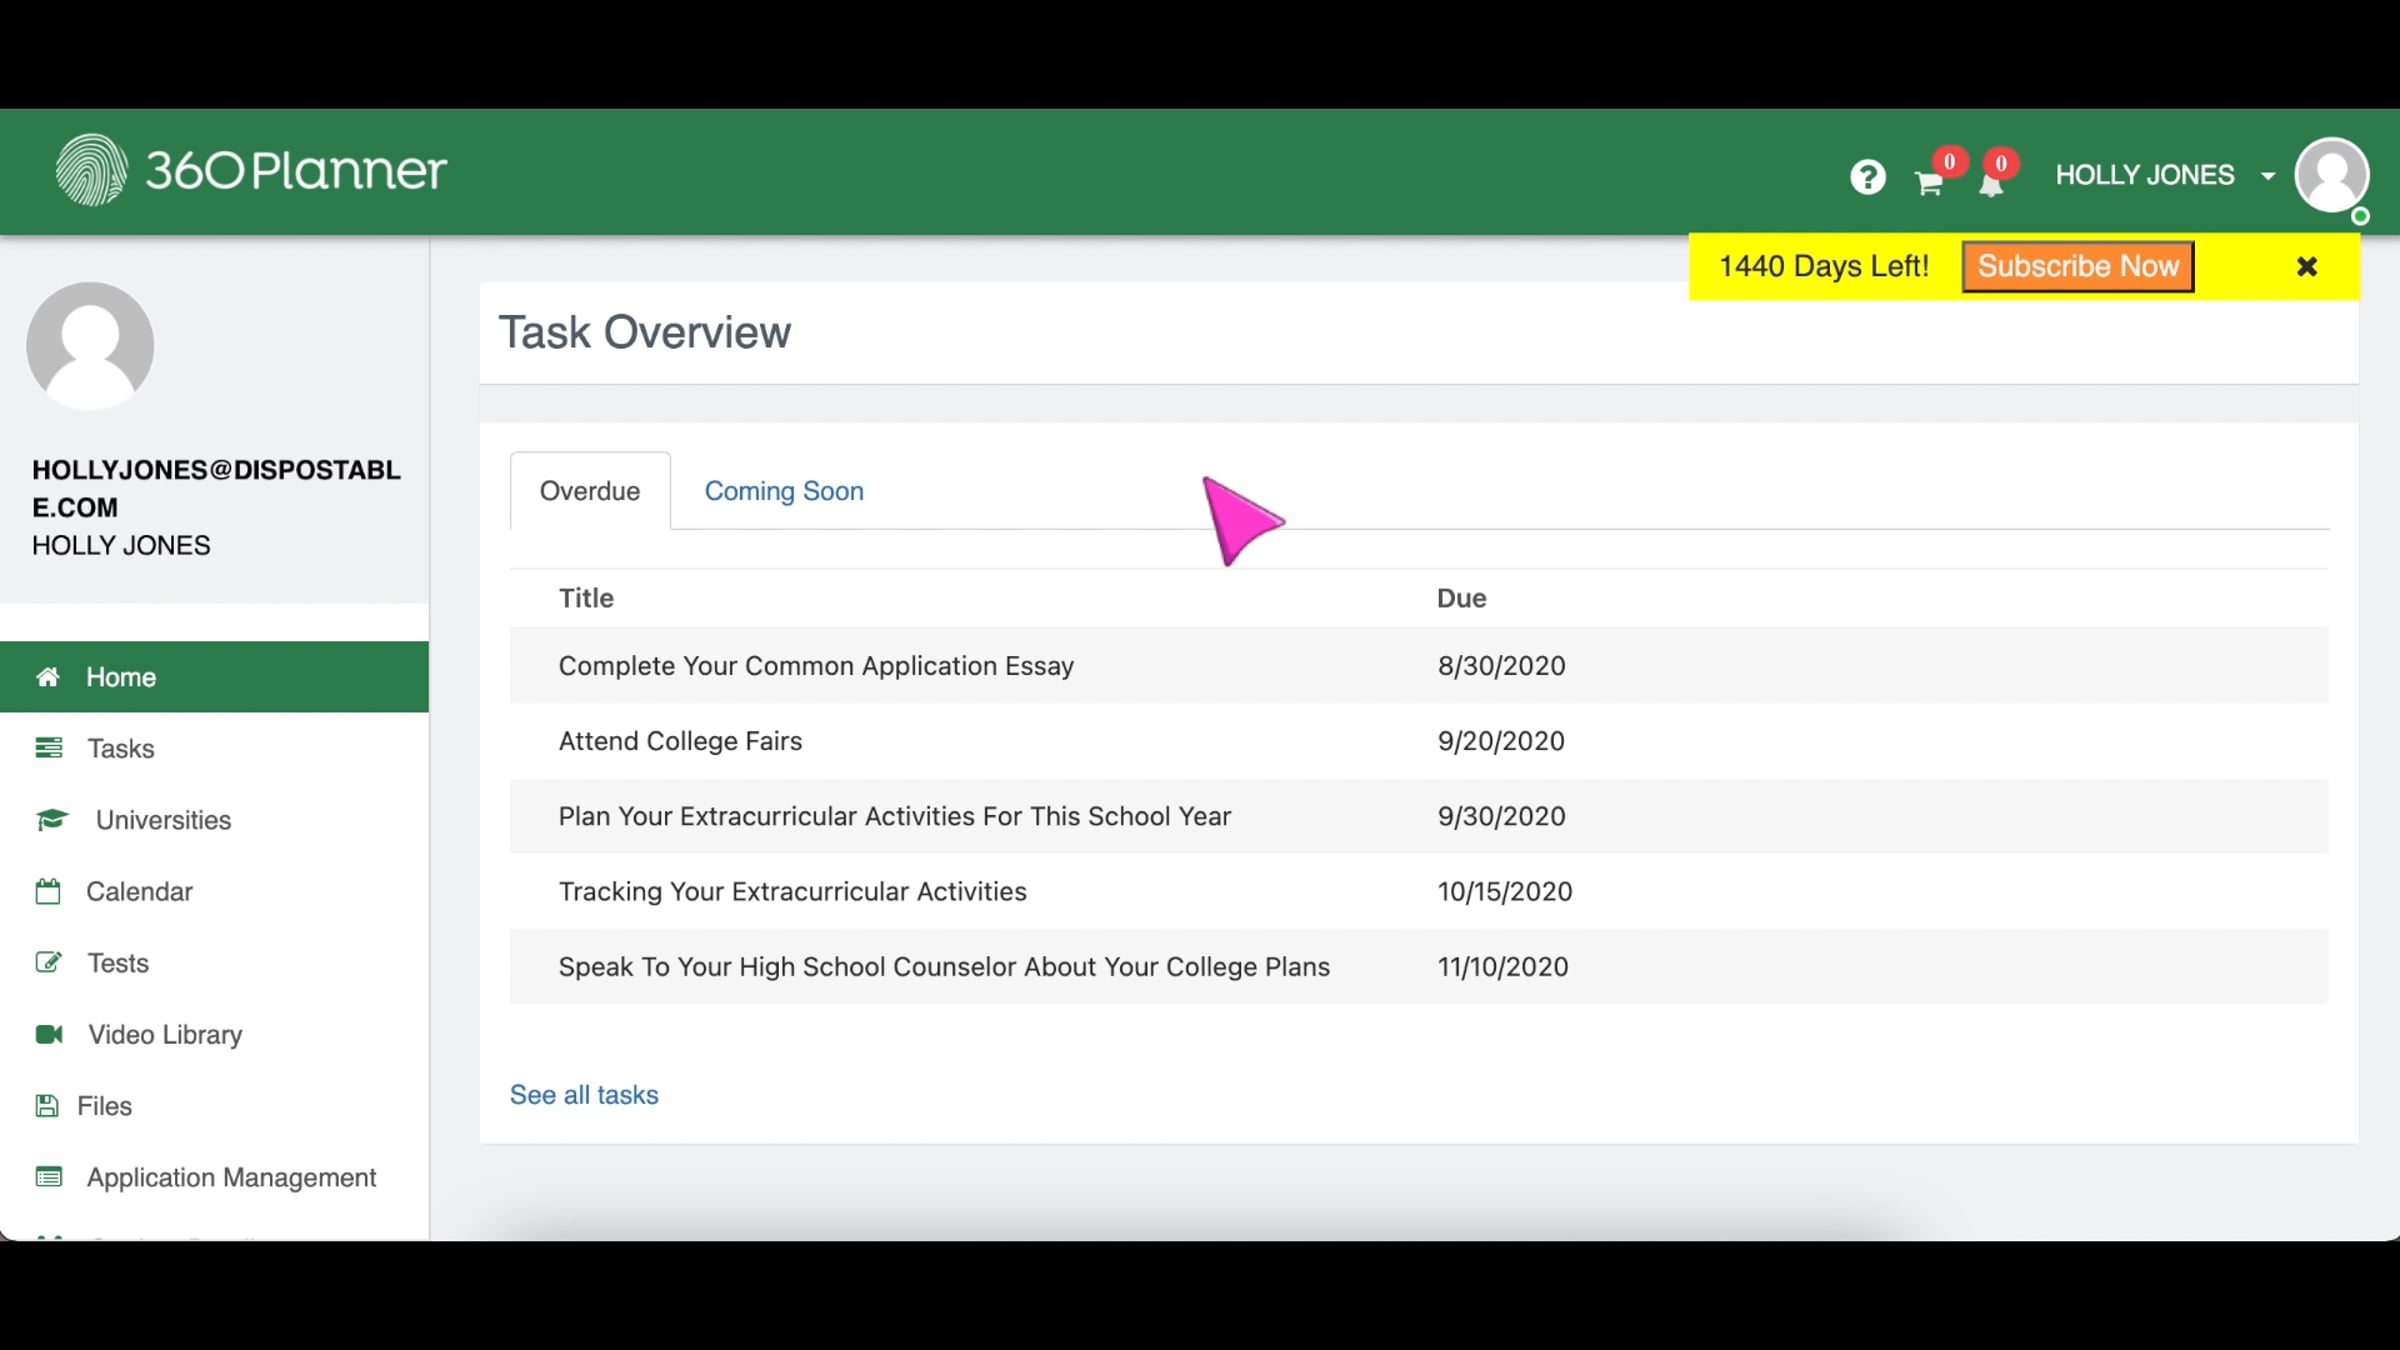This screenshot has height=1350, width=2400.
Task: Switch to the Coming Soon tab
Action: [x=784, y=491]
